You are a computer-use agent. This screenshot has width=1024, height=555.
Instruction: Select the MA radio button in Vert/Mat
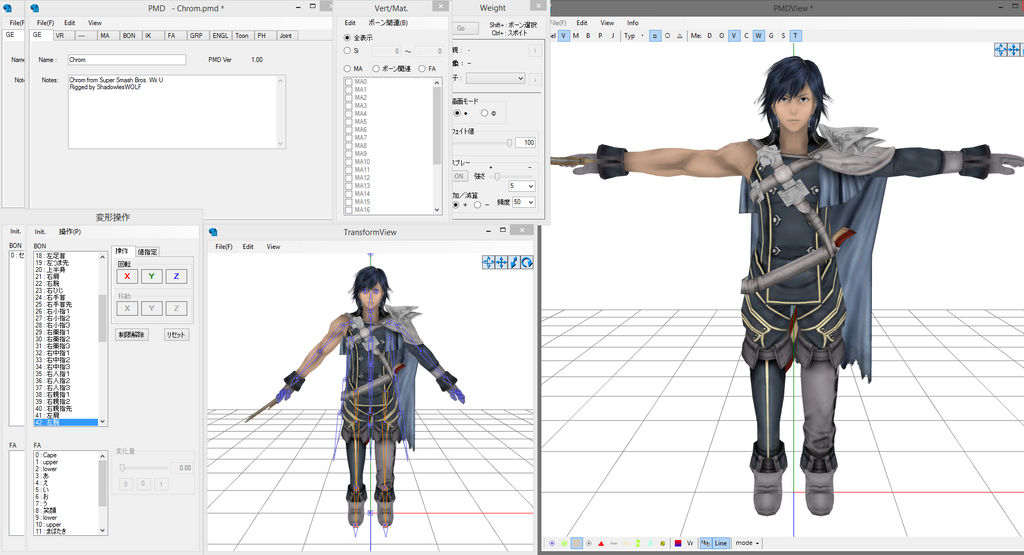(347, 69)
